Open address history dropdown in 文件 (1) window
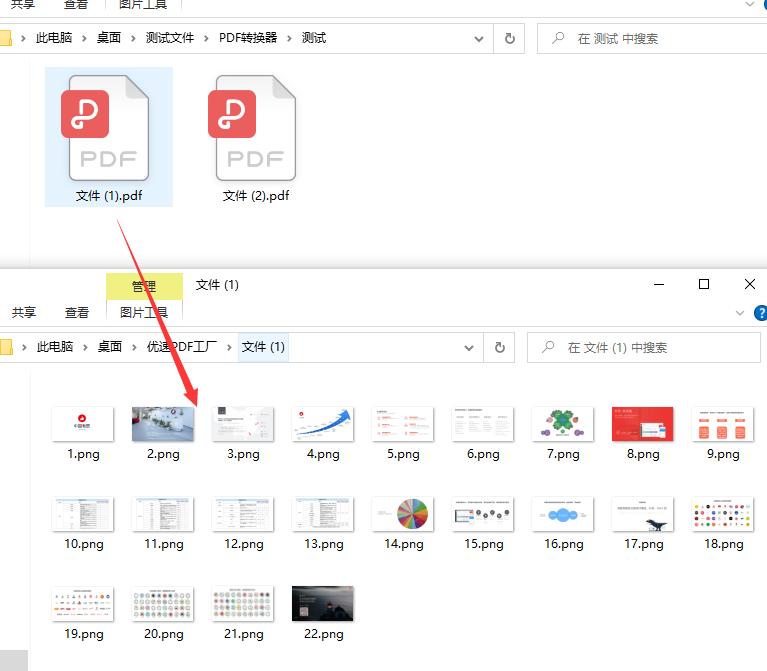Image resolution: width=767 pixels, height=671 pixels. pos(469,348)
